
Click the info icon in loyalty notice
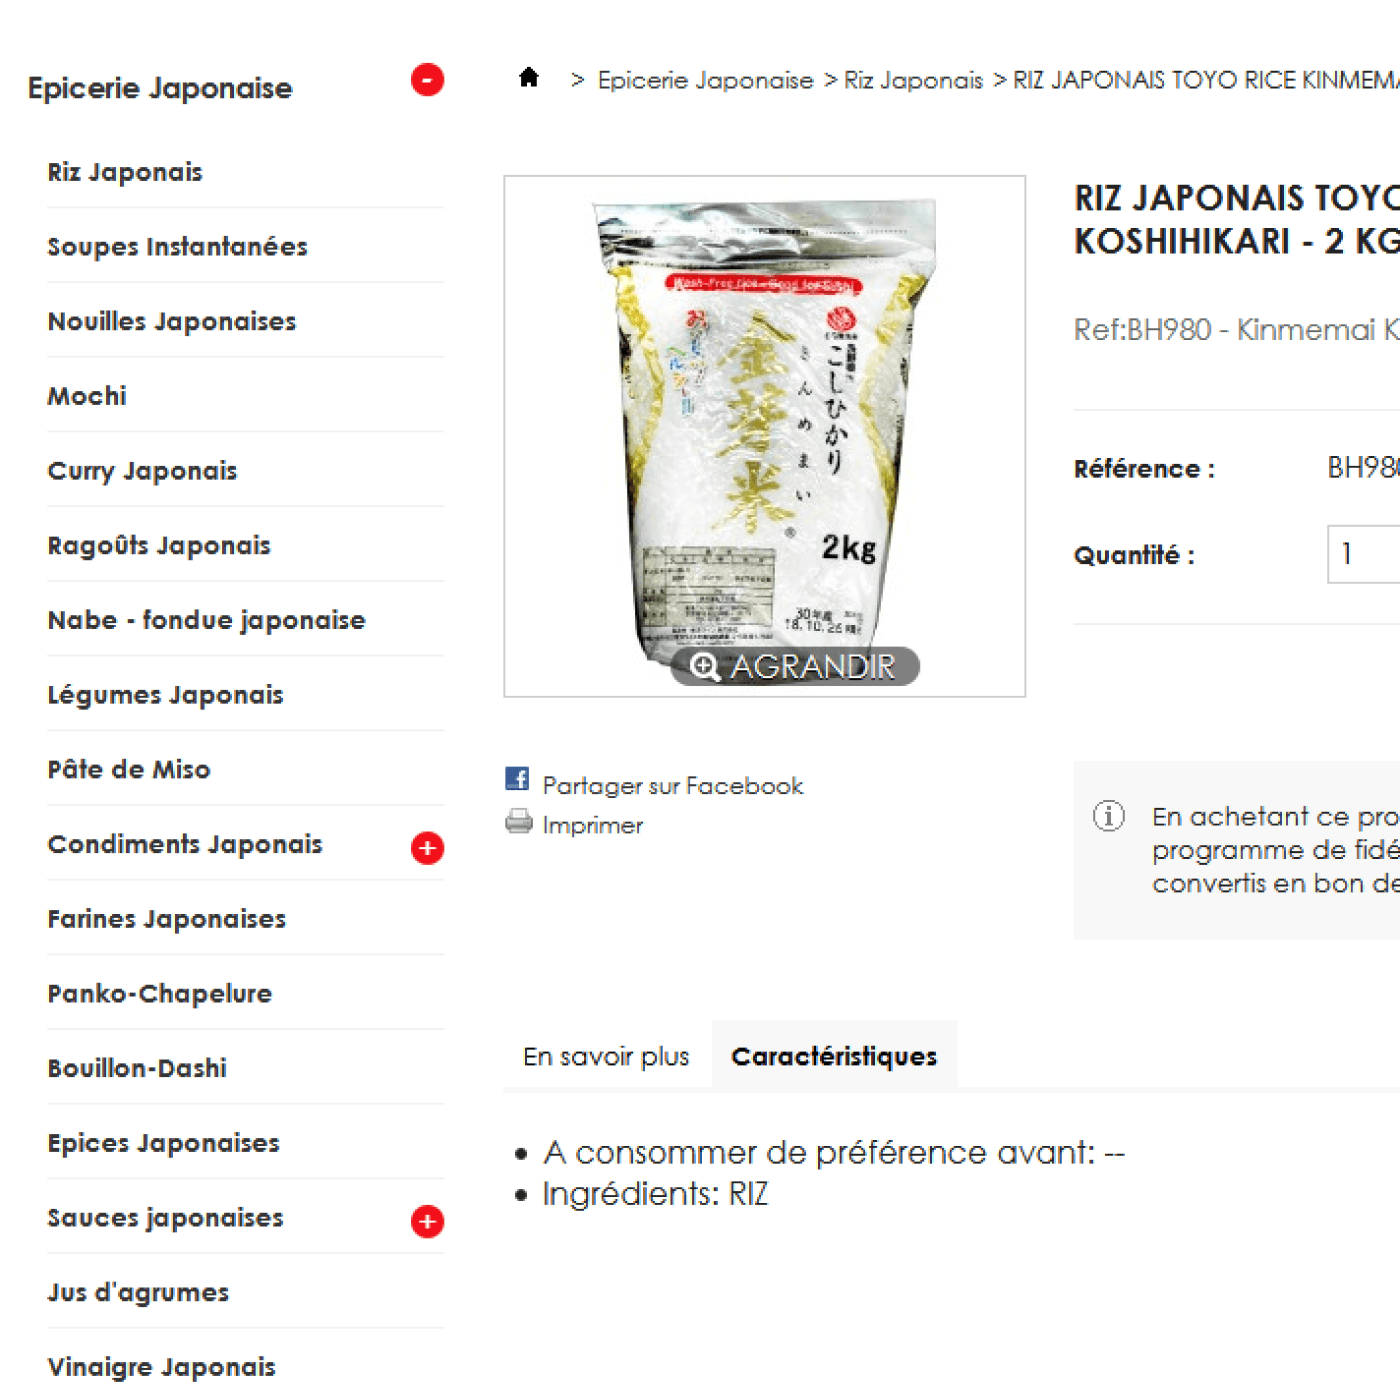1108,816
